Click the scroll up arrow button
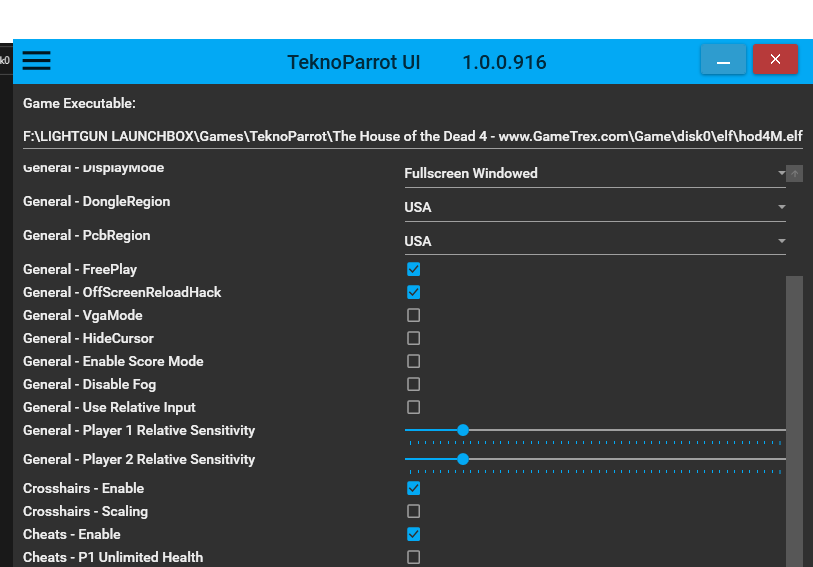 [x=795, y=174]
